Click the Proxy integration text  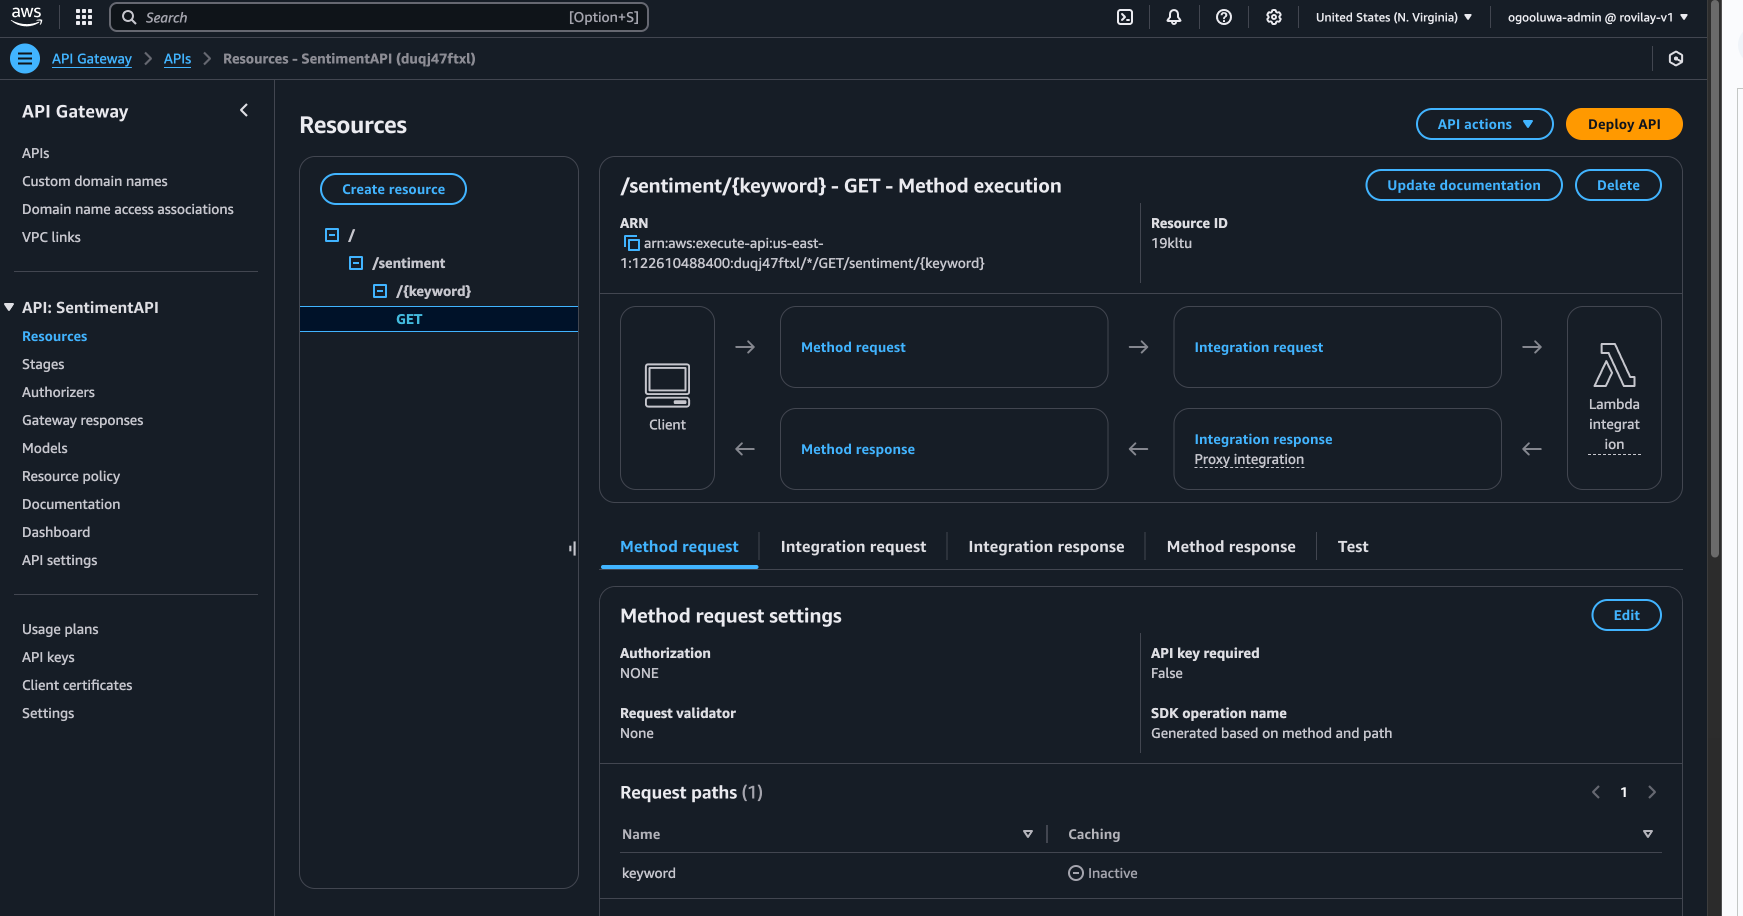[1249, 459]
